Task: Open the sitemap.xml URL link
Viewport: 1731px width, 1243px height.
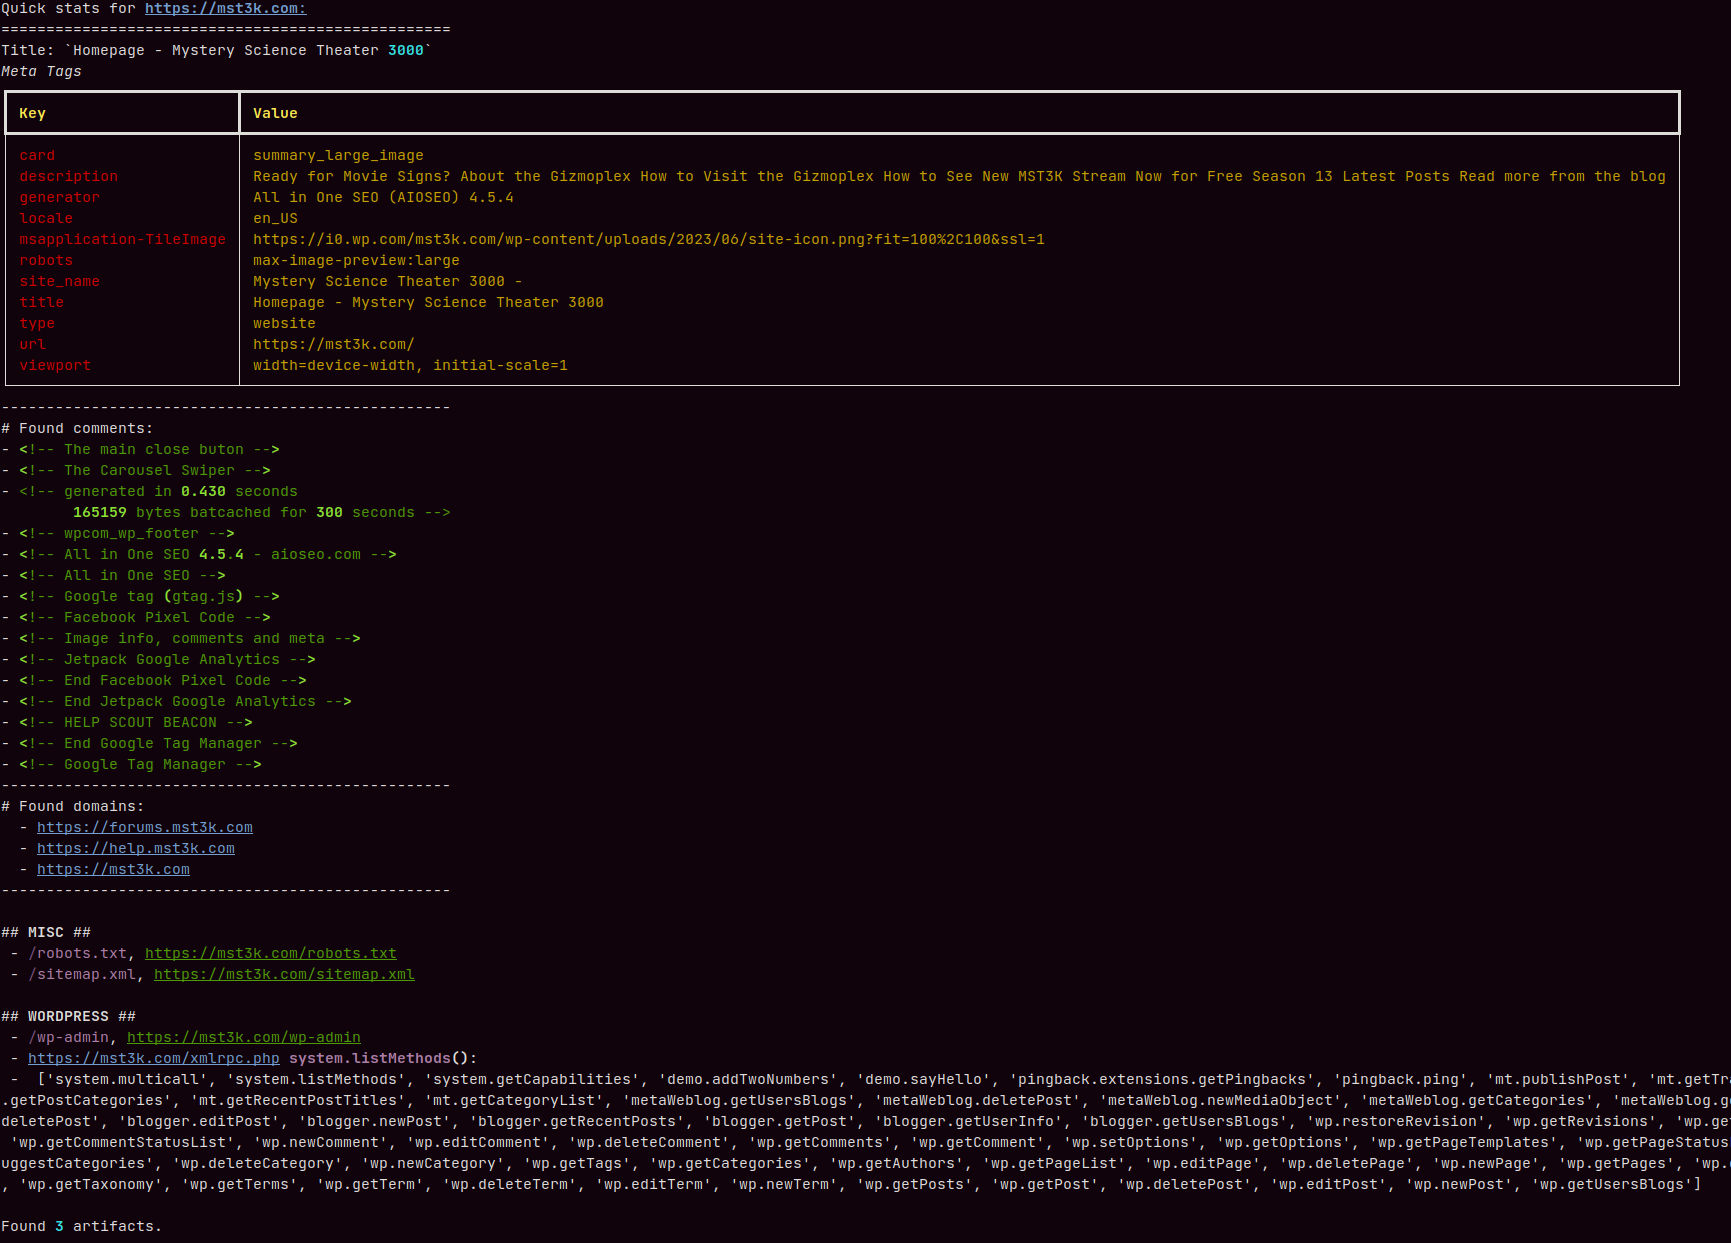Action: (x=284, y=974)
